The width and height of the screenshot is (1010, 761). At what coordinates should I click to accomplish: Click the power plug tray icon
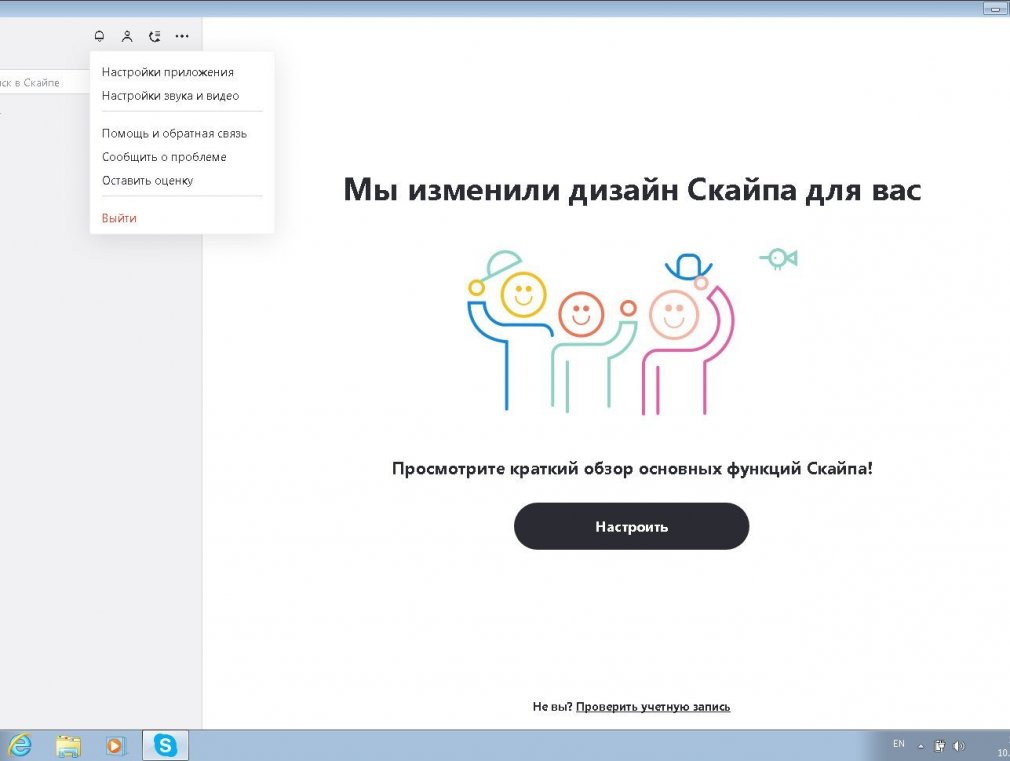941,745
